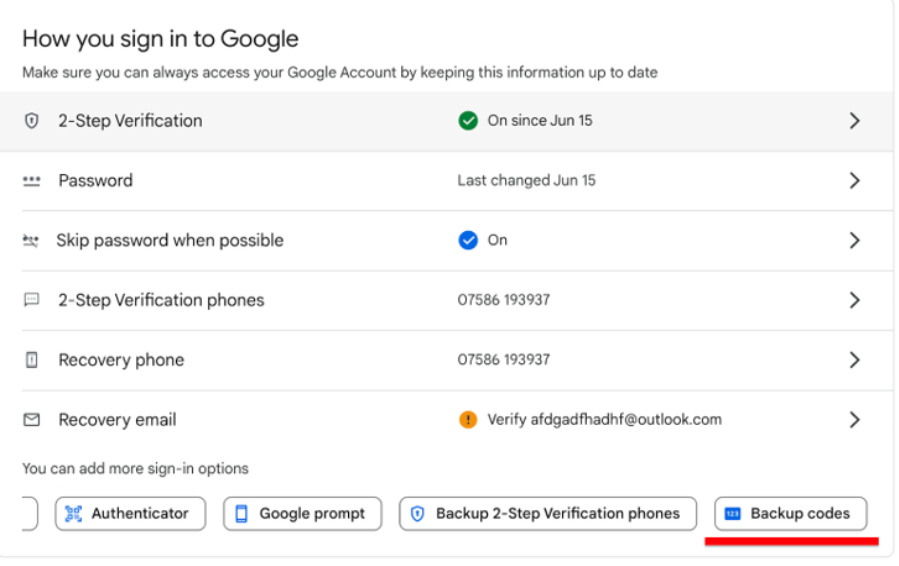Expand the Recovery email row chevron
The height and width of the screenshot is (566, 899).
tap(854, 420)
